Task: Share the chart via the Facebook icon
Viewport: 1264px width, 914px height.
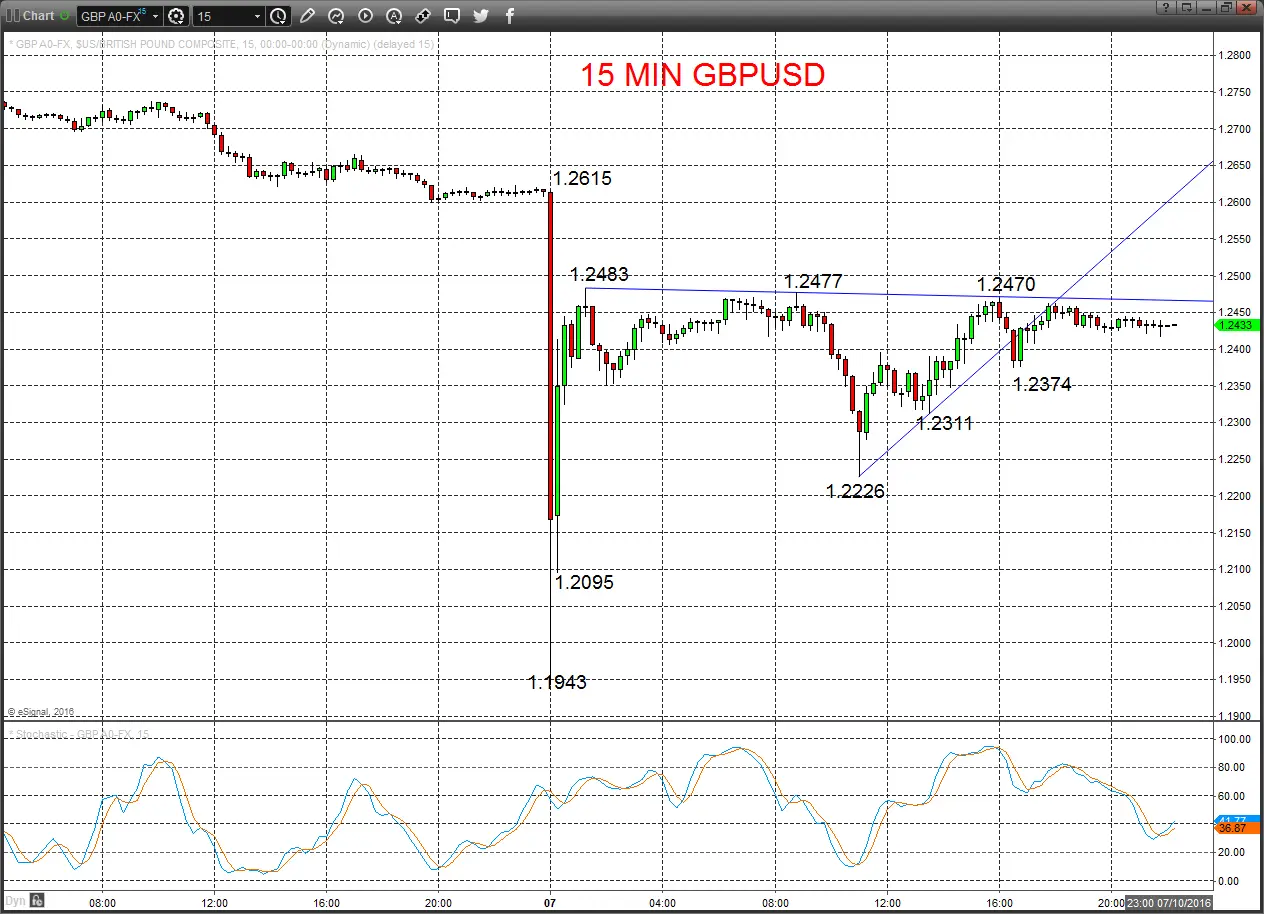Action: (510, 16)
